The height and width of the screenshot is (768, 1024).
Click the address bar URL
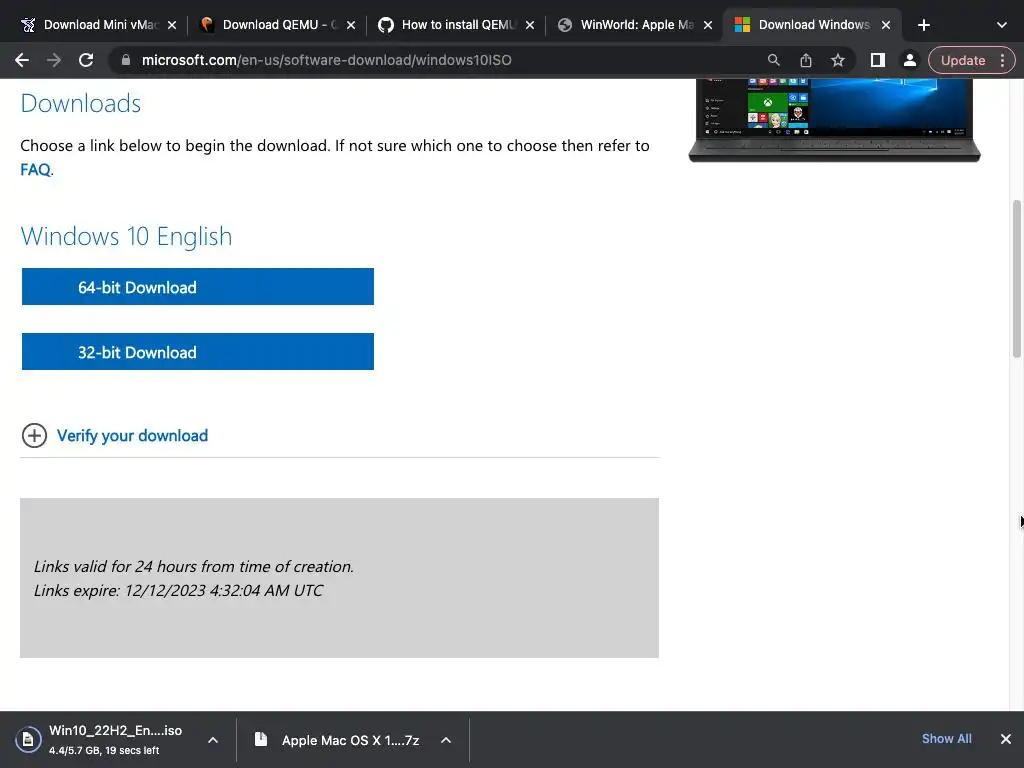click(x=327, y=60)
